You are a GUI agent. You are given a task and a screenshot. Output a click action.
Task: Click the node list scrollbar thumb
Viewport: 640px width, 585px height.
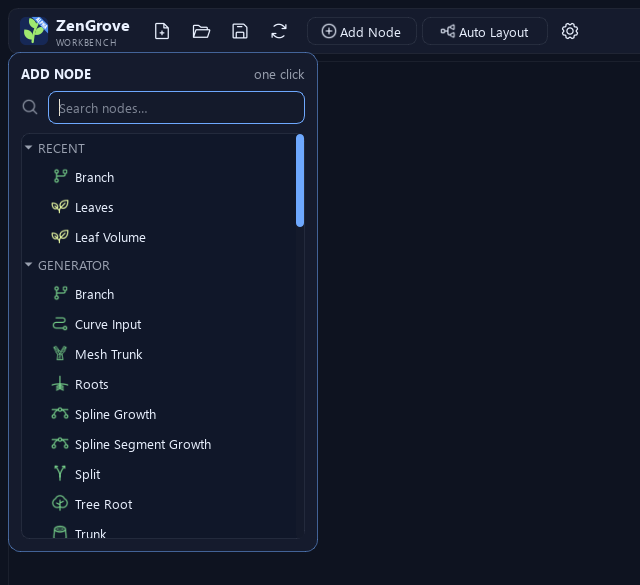[300, 180]
